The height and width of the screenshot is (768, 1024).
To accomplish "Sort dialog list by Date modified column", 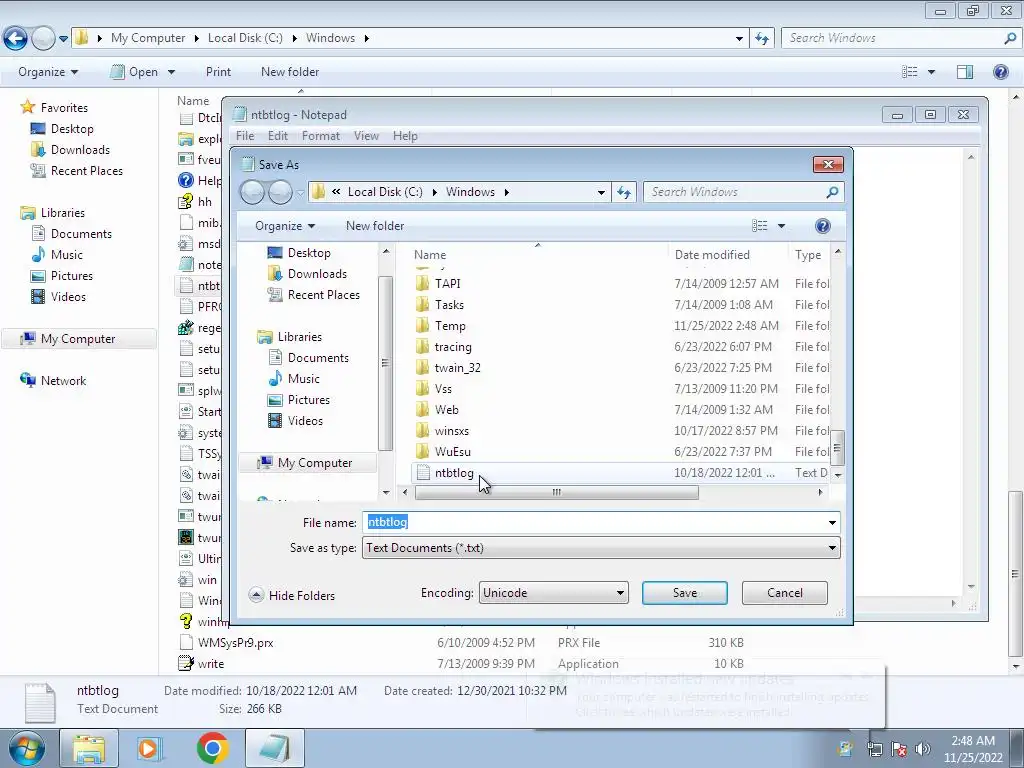I will [x=712, y=255].
